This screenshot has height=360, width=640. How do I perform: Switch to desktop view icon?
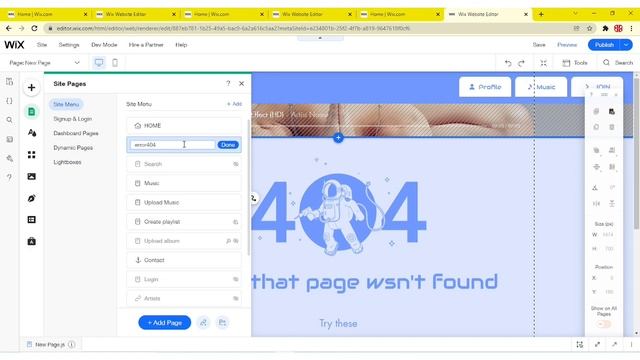[99, 62]
